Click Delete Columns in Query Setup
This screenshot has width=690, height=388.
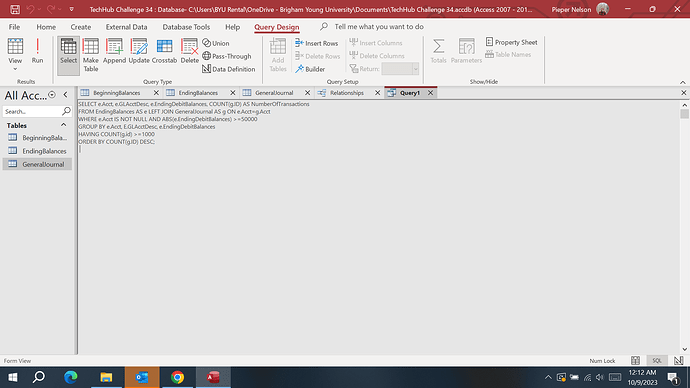pyautogui.click(x=377, y=56)
